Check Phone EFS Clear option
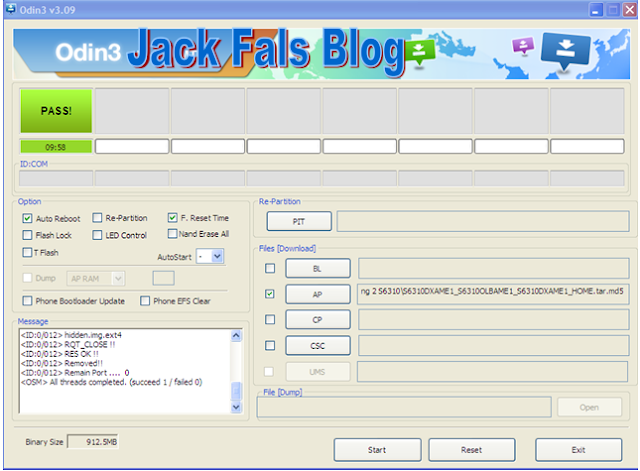The height and width of the screenshot is (471, 640). pyautogui.click(x=145, y=301)
